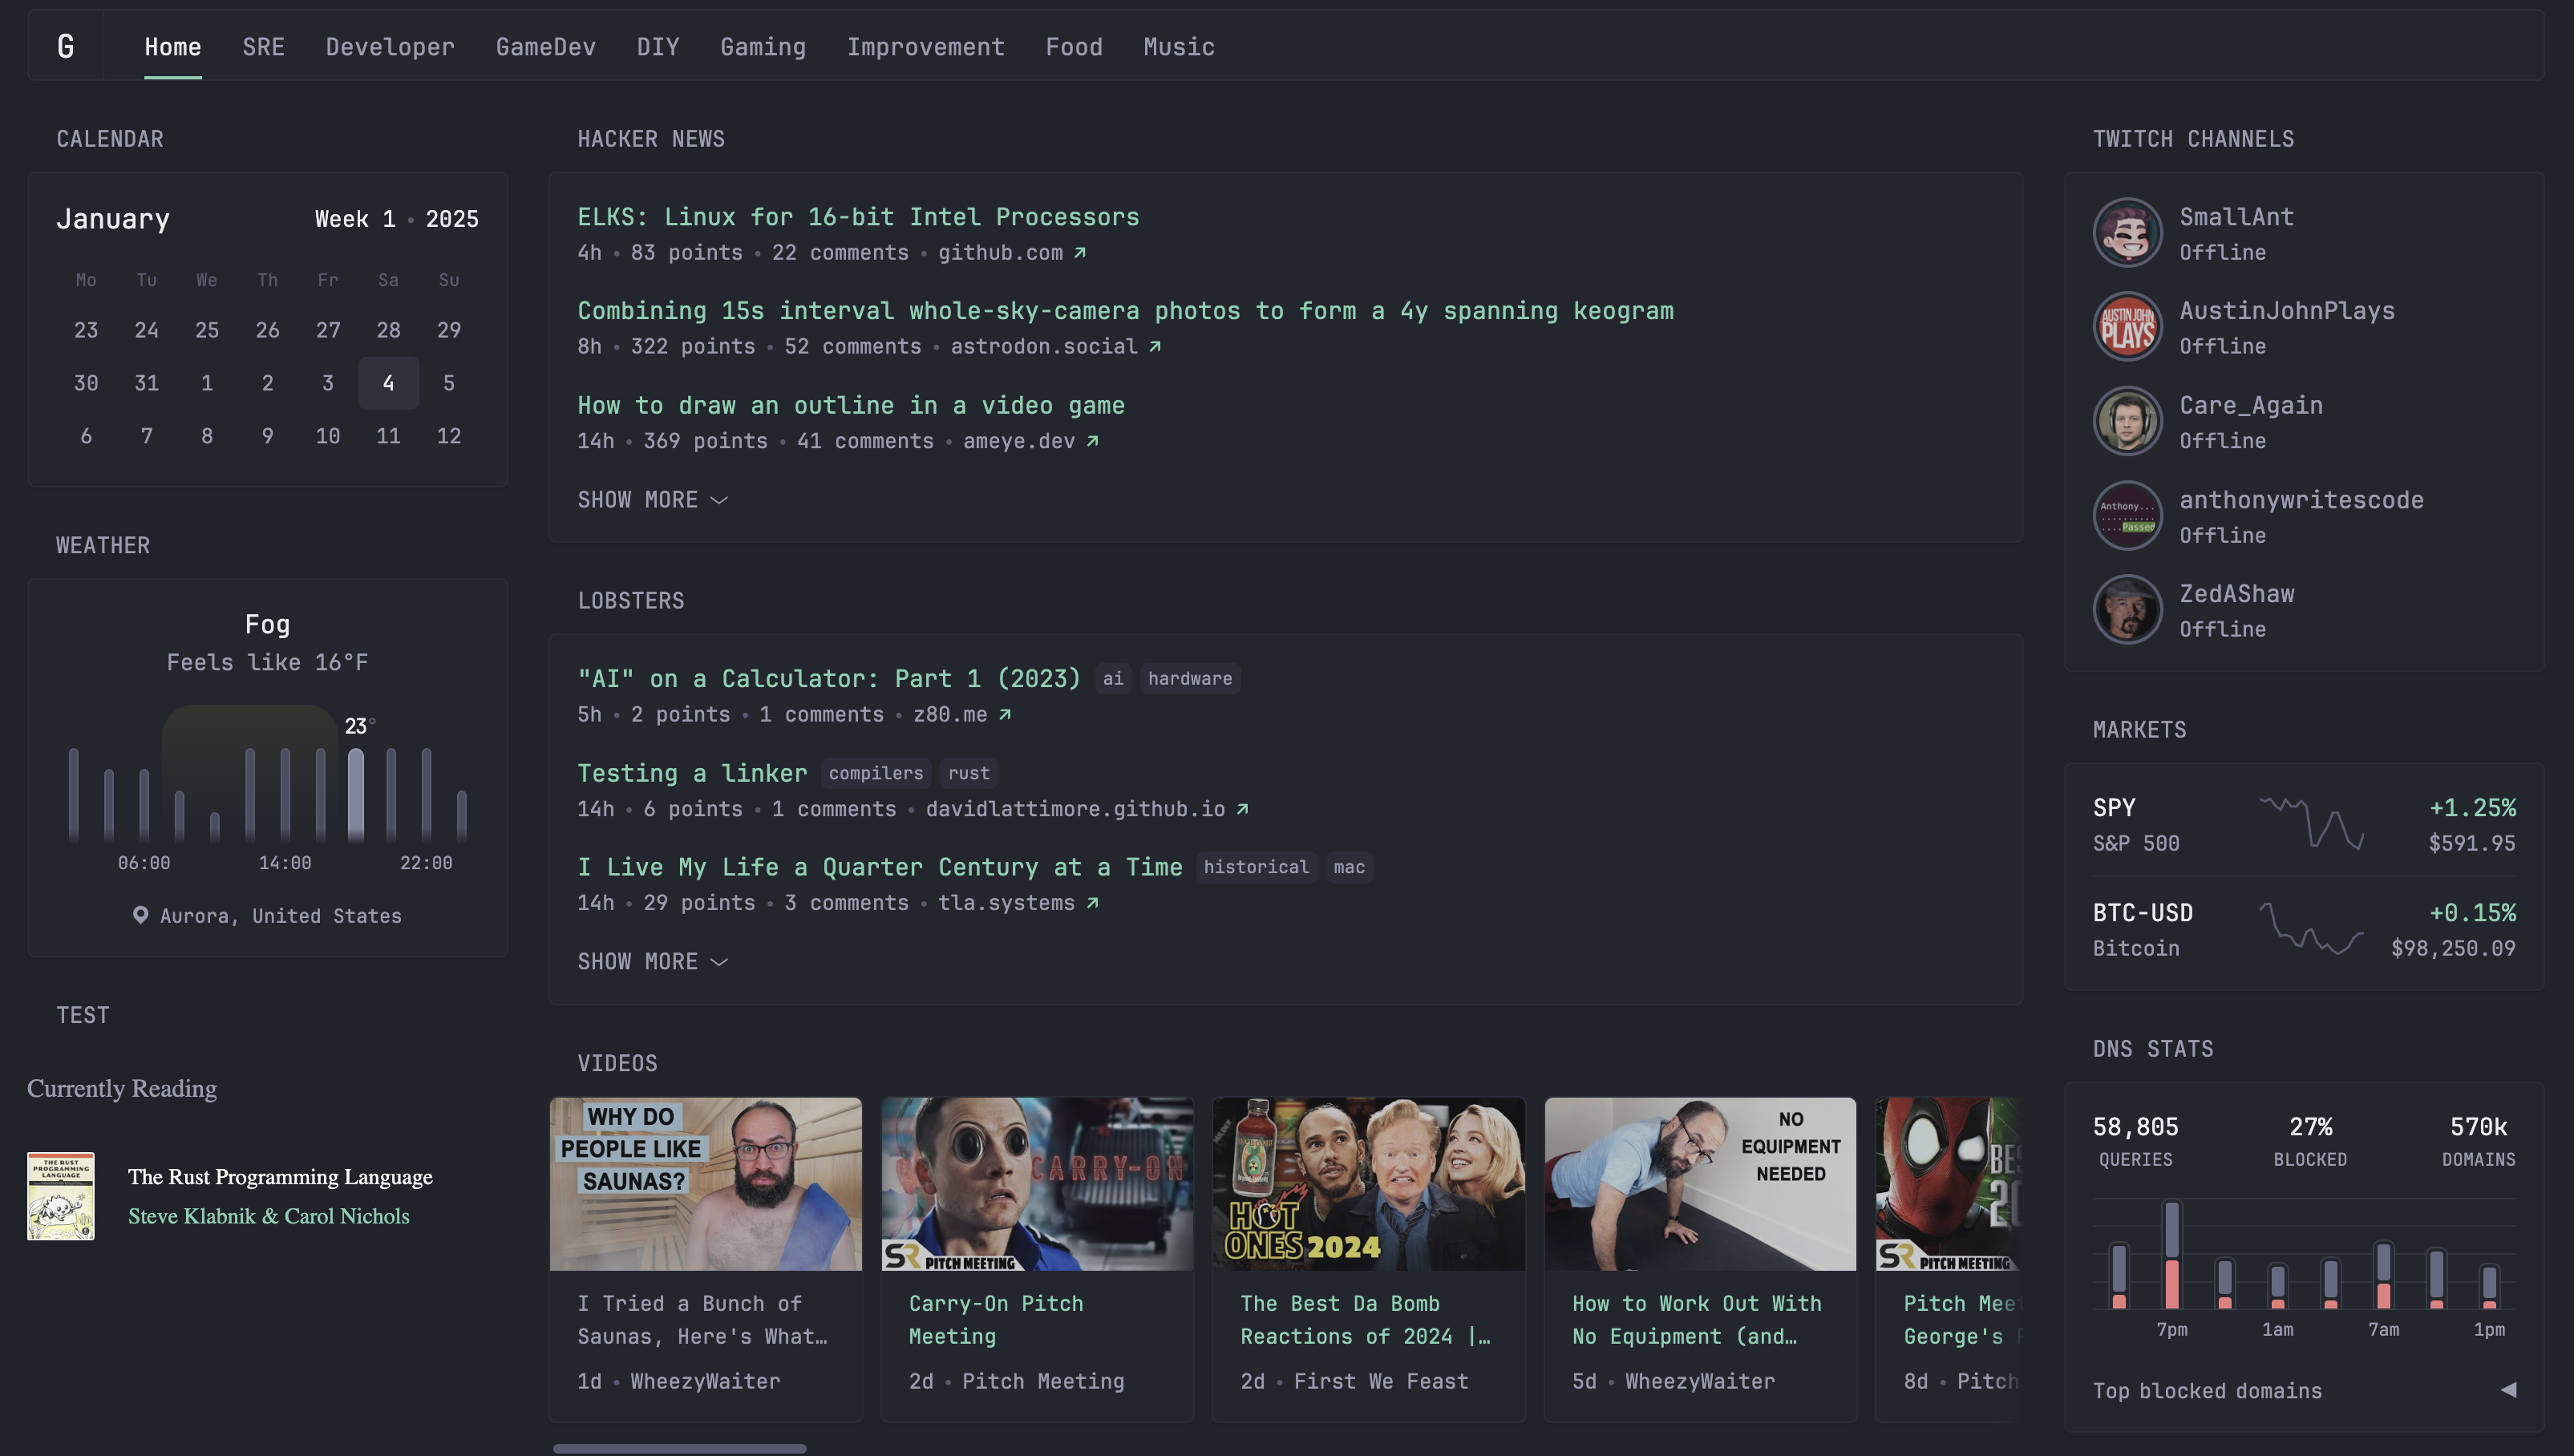This screenshot has width=2574, height=1456.
Task: Open Hot Ones 2024 video thumbnail
Action: 1368,1184
